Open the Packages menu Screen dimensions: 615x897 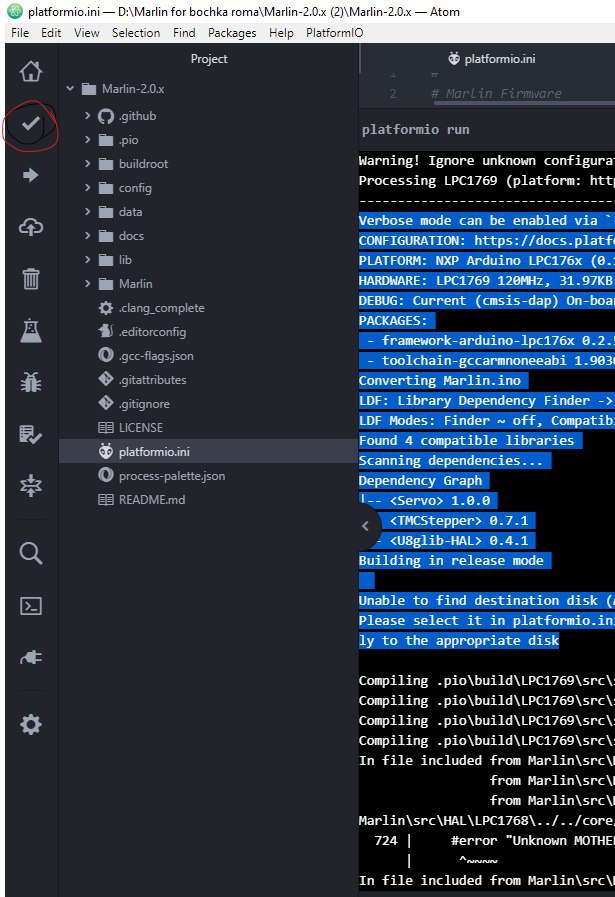[x=232, y=33]
